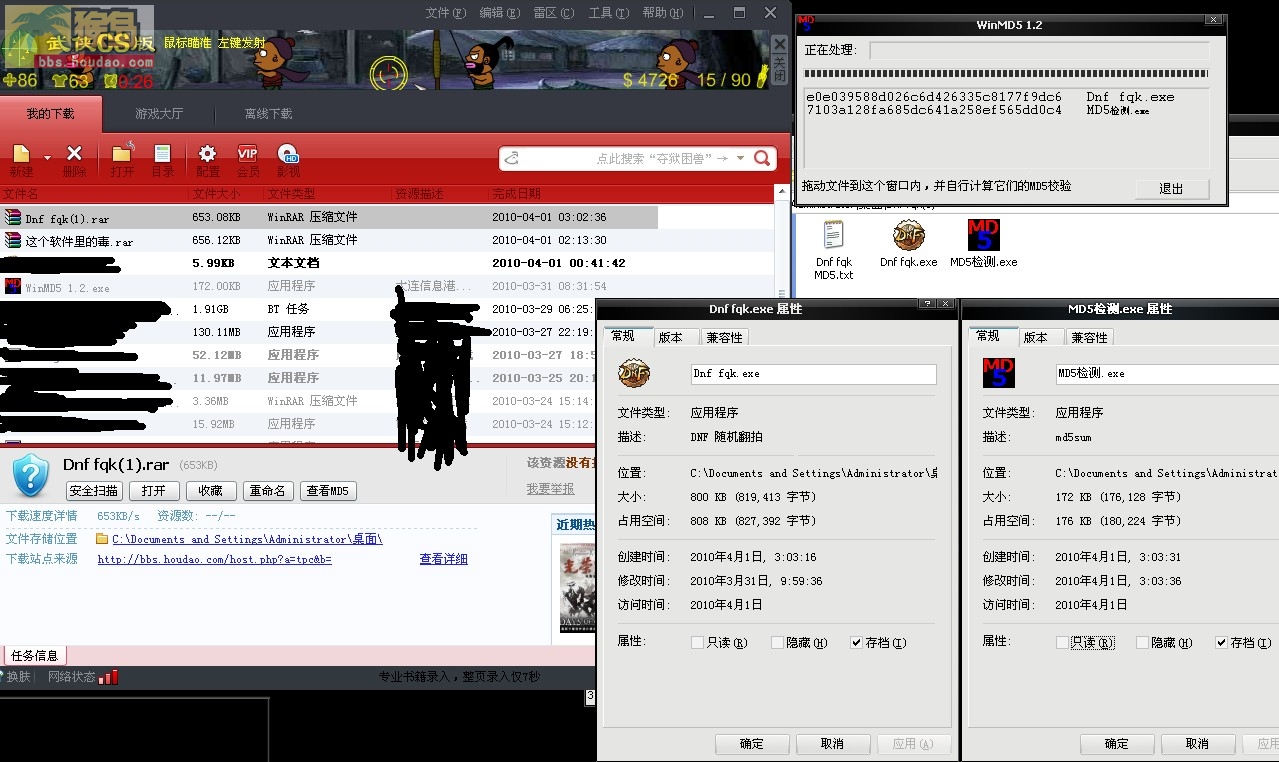Click the 网络状态 red signal bars icon
1279x762 pixels.
(108, 677)
